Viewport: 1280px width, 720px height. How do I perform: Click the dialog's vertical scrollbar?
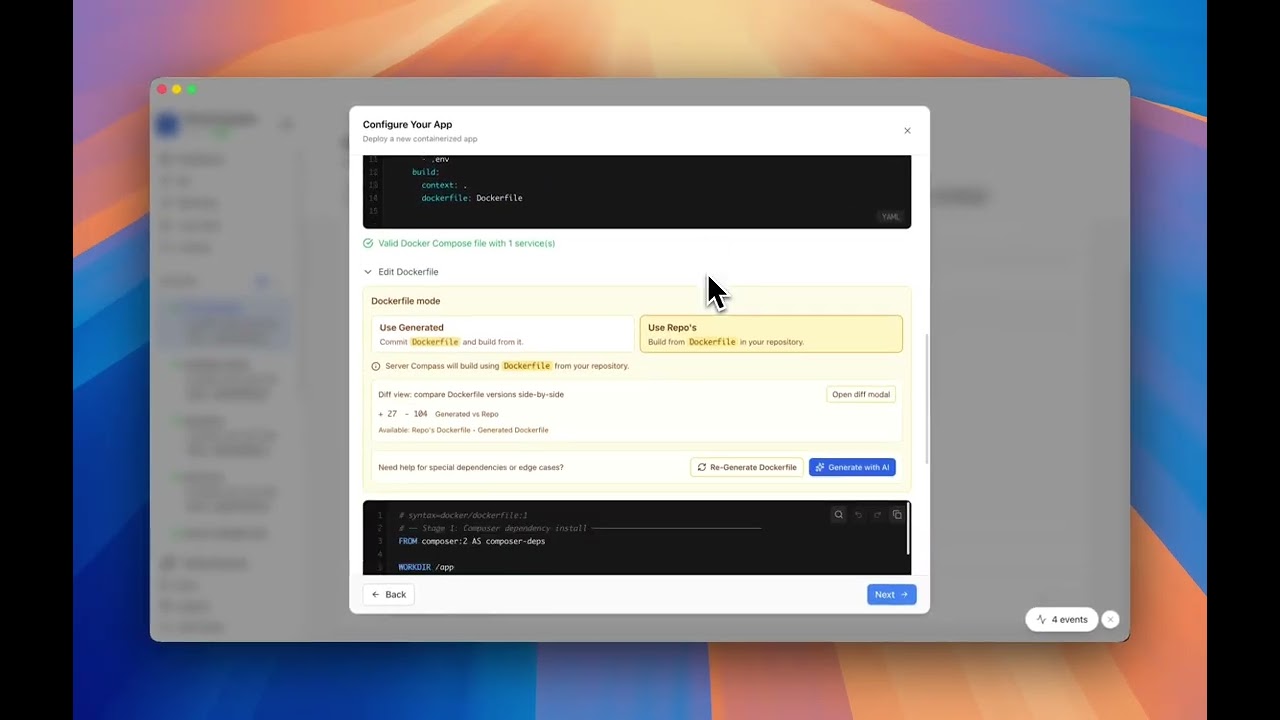pyautogui.click(x=927, y=398)
